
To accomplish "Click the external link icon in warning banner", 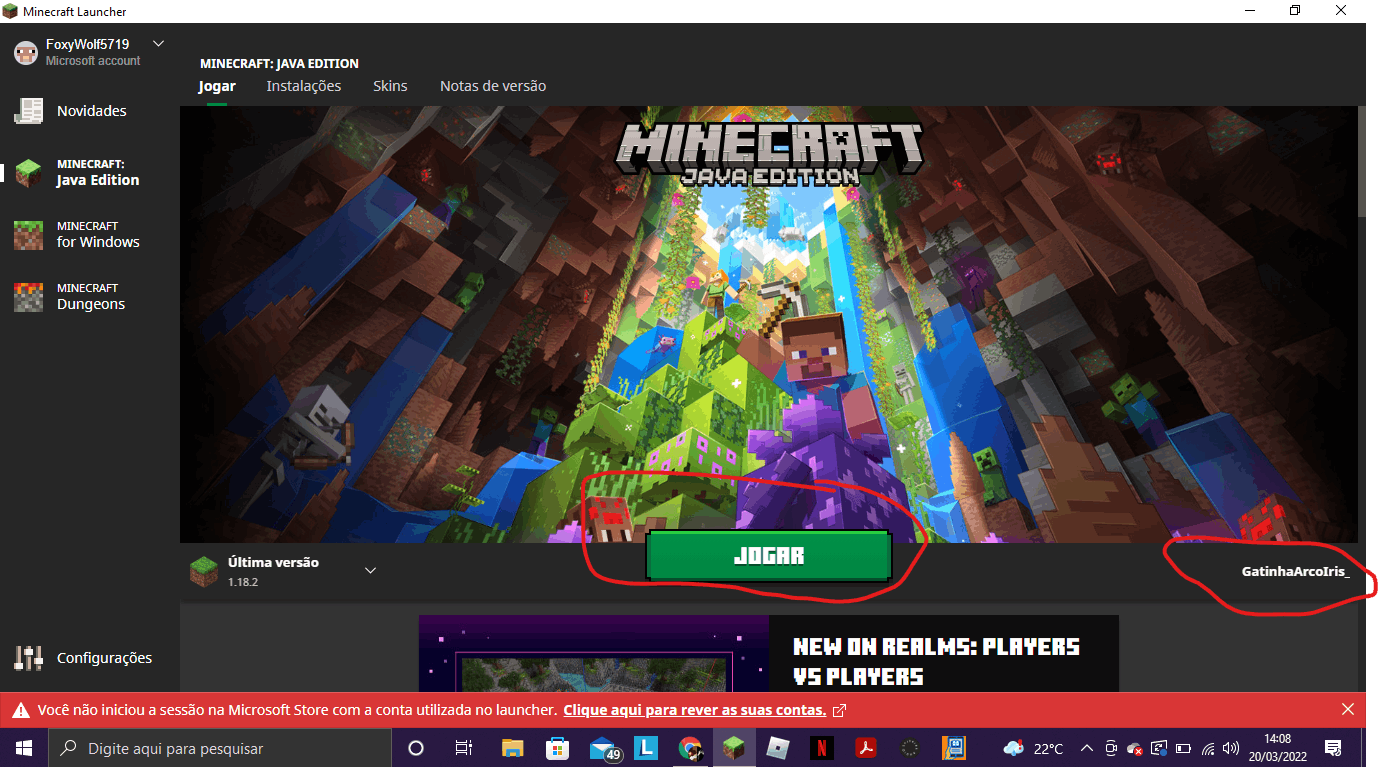I will pos(840,710).
